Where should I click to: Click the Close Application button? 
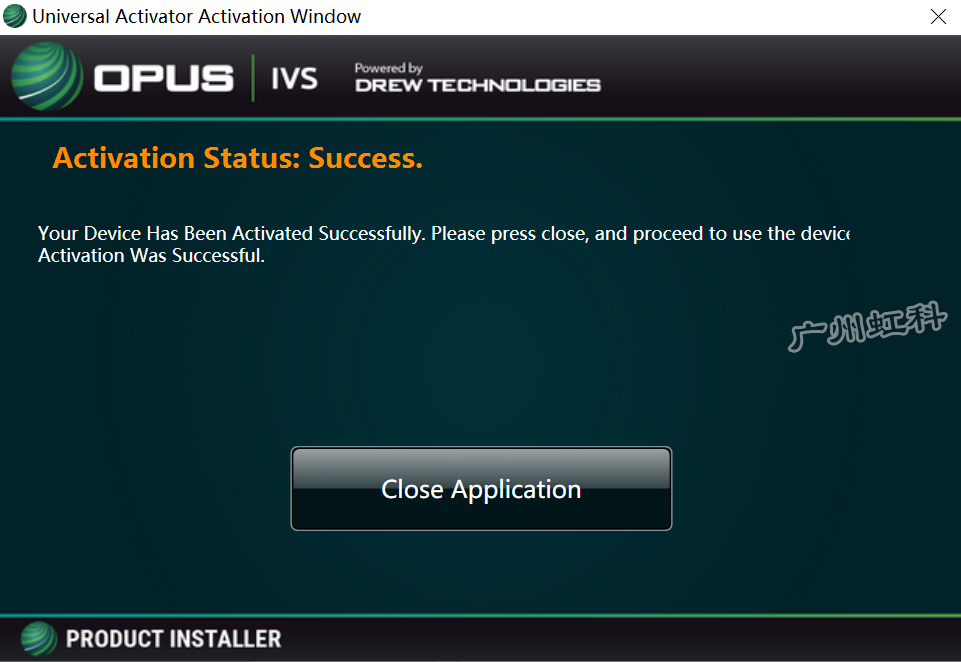point(481,489)
